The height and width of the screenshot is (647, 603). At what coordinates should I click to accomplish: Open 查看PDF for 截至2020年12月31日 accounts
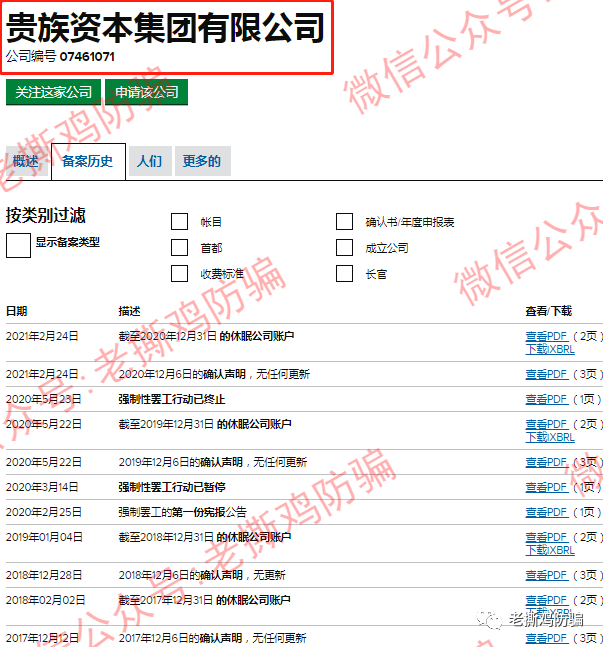(547, 336)
